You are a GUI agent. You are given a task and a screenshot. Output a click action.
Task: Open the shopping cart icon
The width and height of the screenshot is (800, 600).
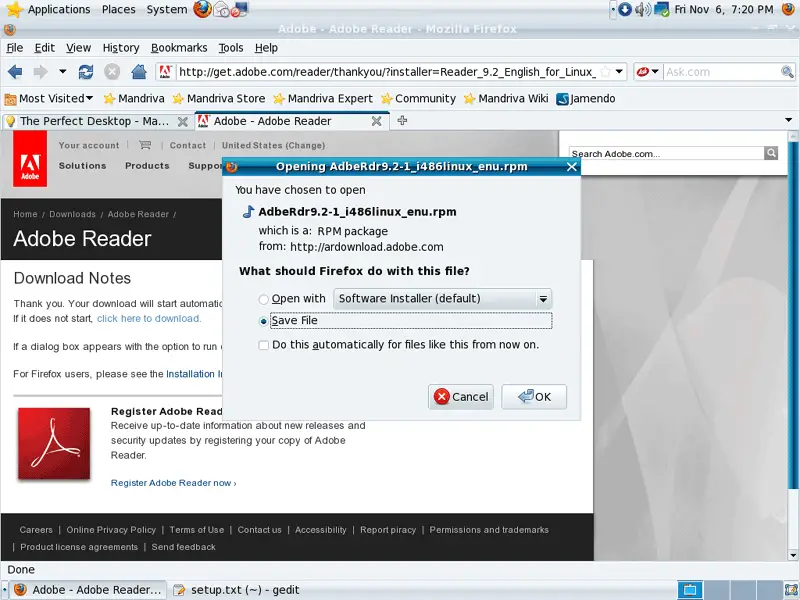tap(145, 145)
